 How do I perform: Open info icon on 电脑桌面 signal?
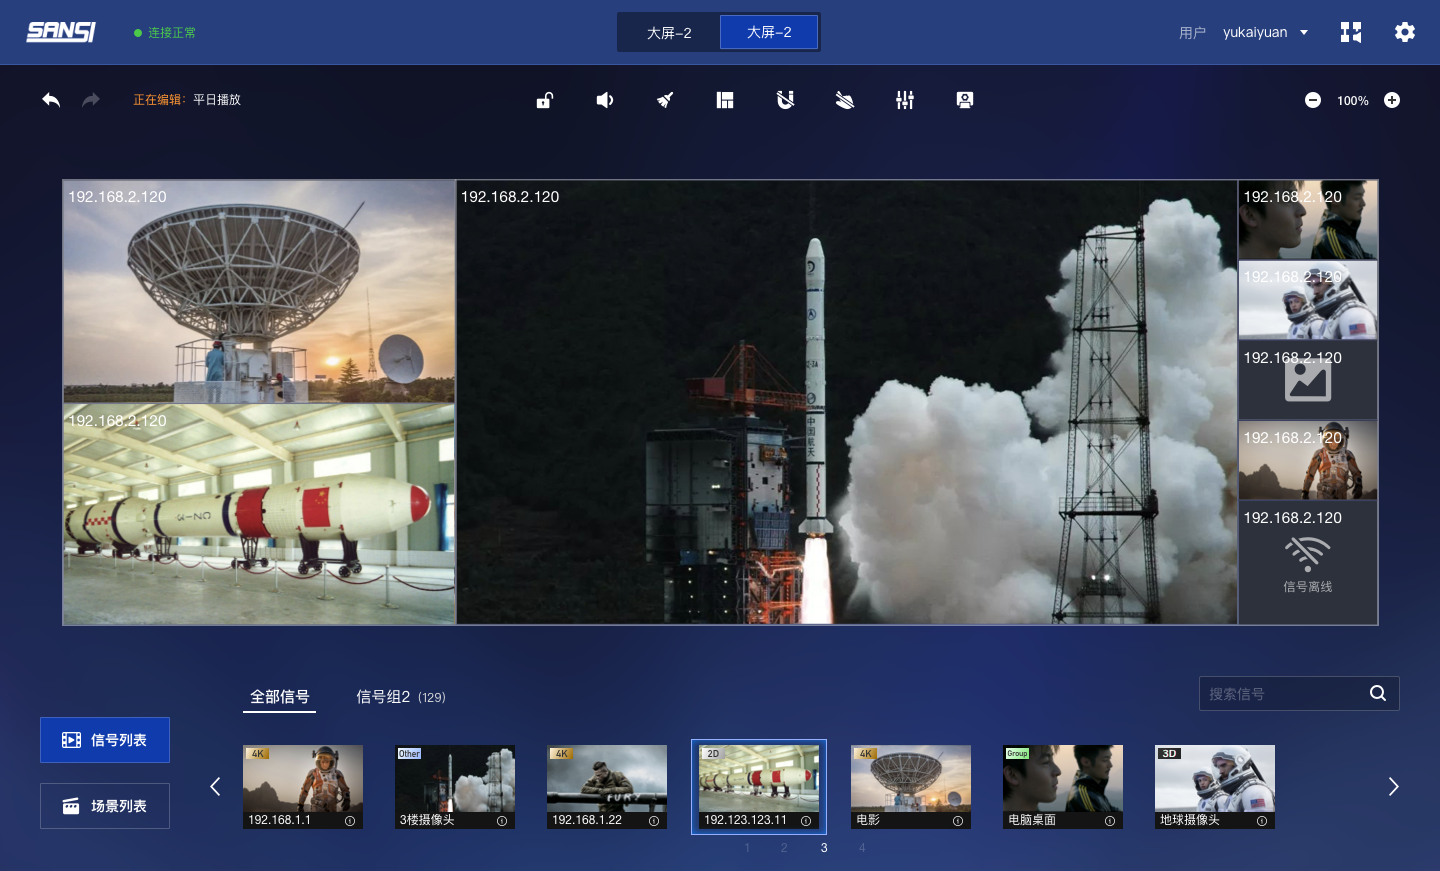coord(1110,821)
